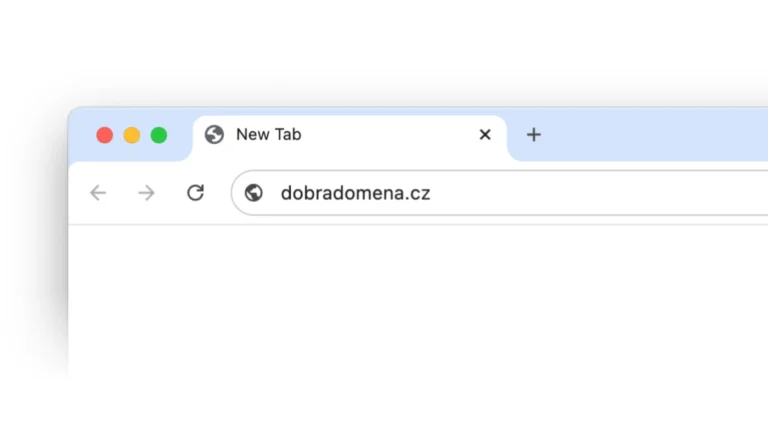768x439 pixels.
Task: Click the dobradomena.cz text in the address bar
Action: pos(355,193)
